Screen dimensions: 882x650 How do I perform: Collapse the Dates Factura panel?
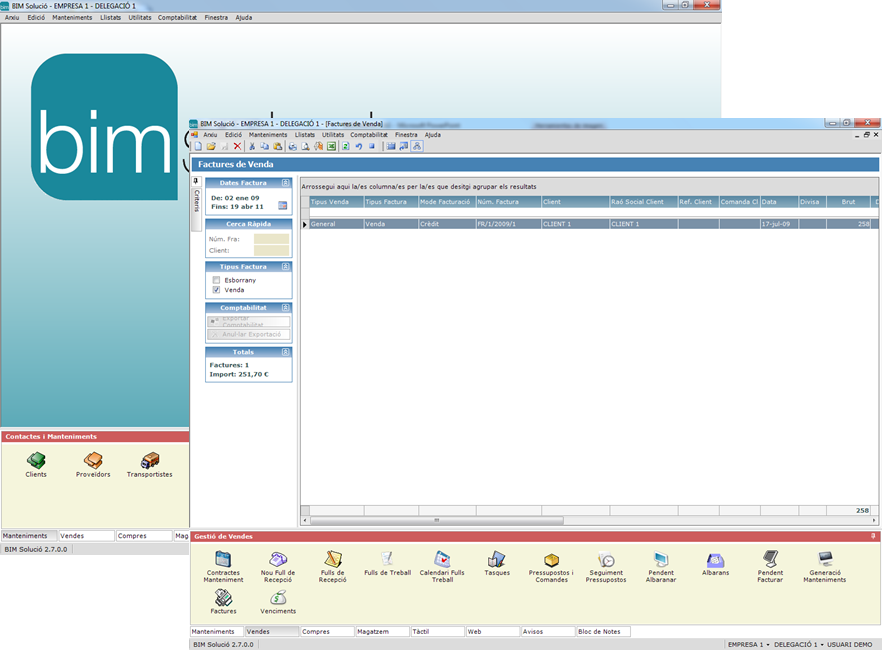pyautogui.click(x=286, y=183)
